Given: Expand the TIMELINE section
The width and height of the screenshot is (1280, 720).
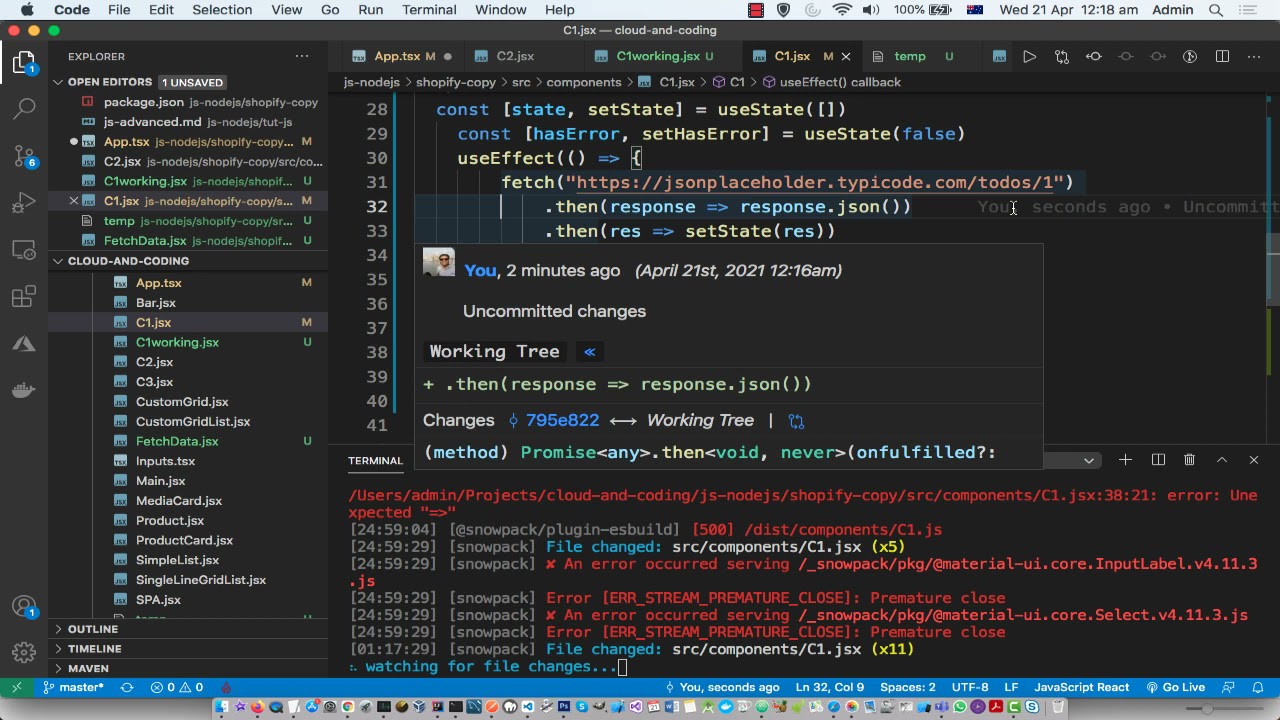Looking at the screenshot, I should [x=95, y=649].
